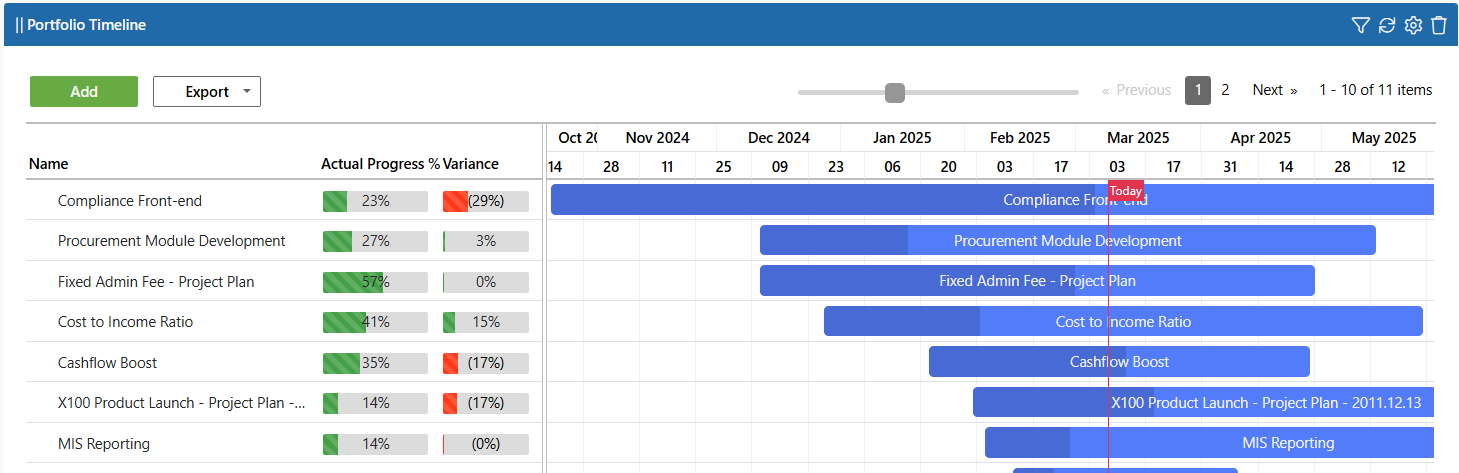Screen dimensions: 1459x473
Task: Click the Feb 2025 month header
Action: click(x=1020, y=138)
